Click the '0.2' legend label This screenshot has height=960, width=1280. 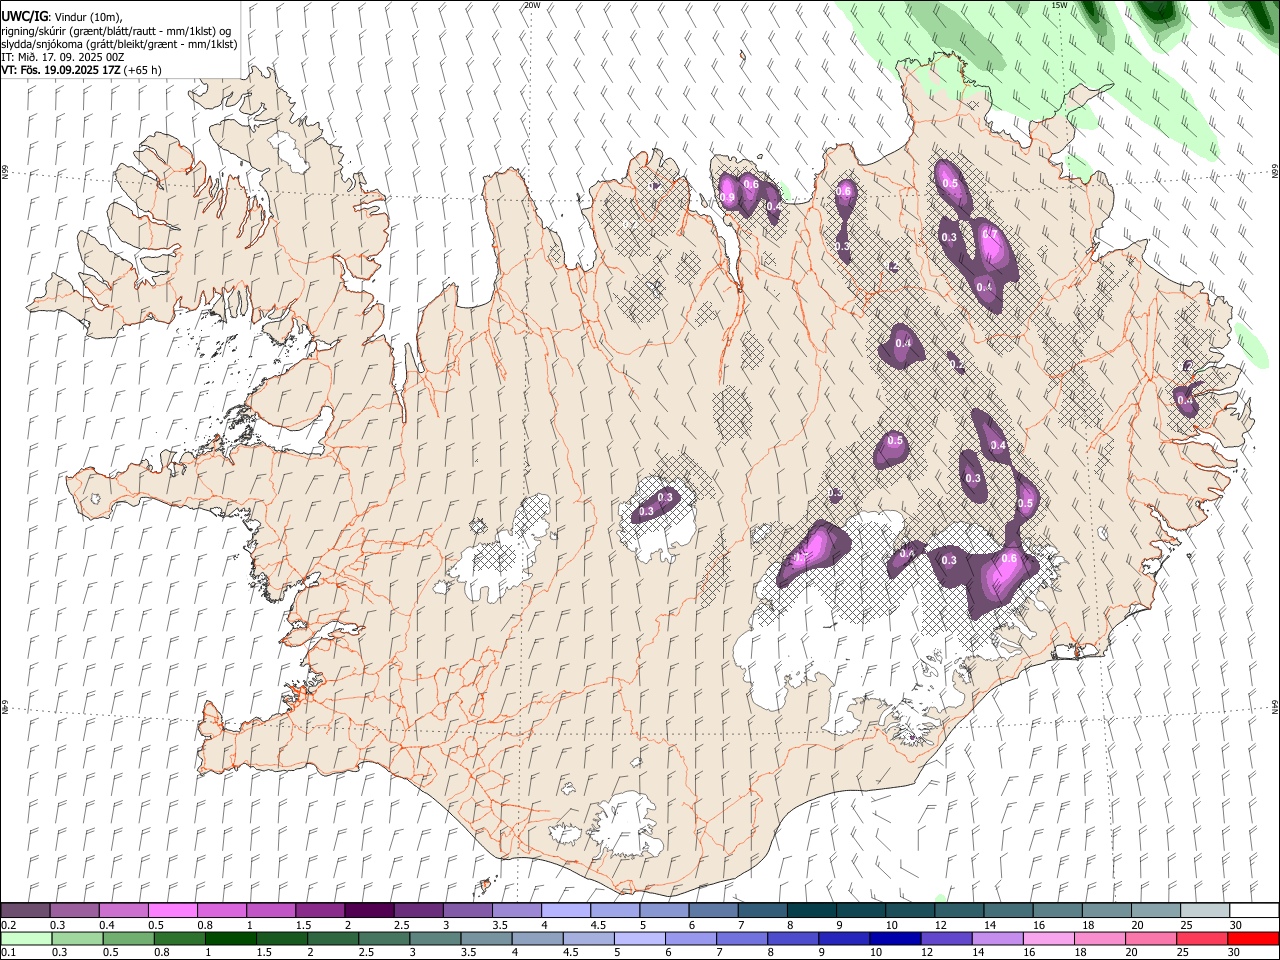coord(9,925)
